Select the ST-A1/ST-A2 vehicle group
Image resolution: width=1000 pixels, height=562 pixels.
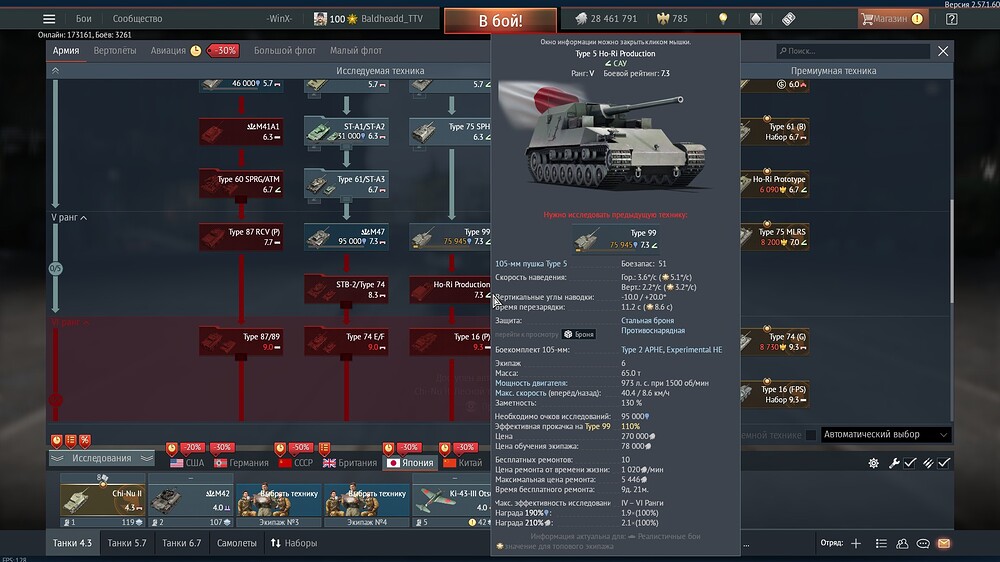coord(346,131)
